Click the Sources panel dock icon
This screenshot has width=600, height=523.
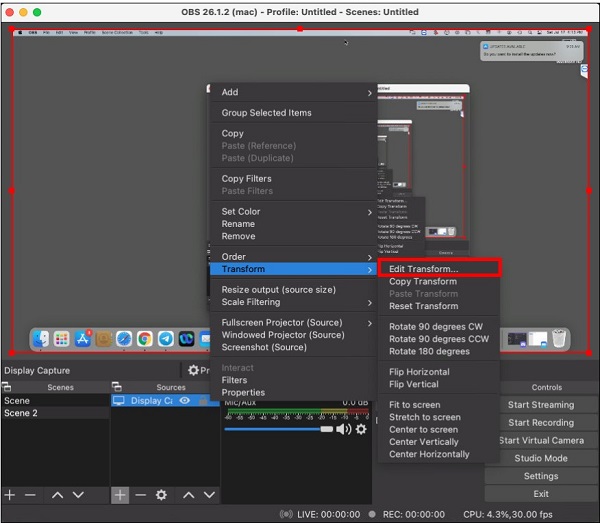(x=116, y=387)
